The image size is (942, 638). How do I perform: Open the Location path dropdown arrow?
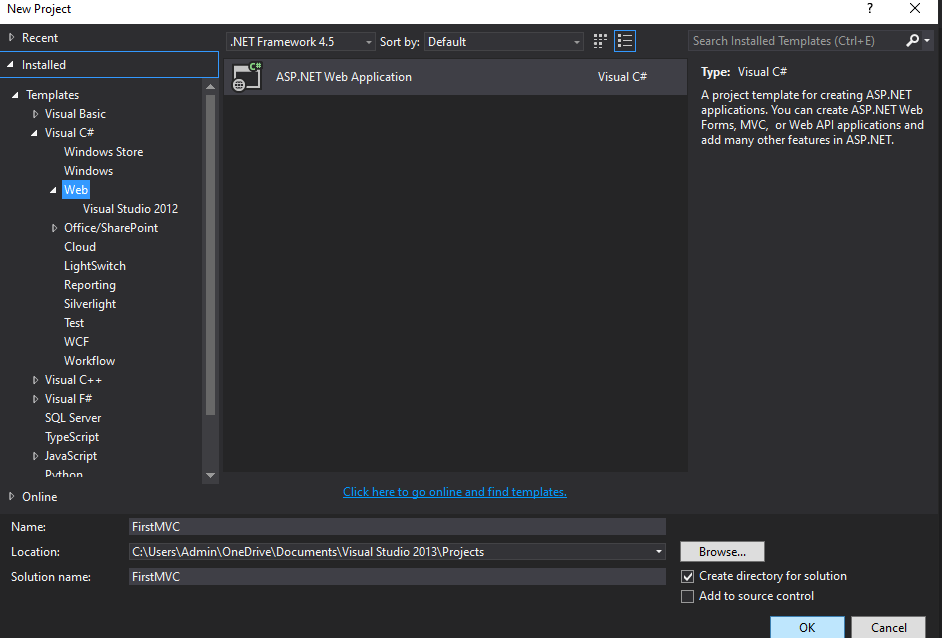click(x=658, y=551)
